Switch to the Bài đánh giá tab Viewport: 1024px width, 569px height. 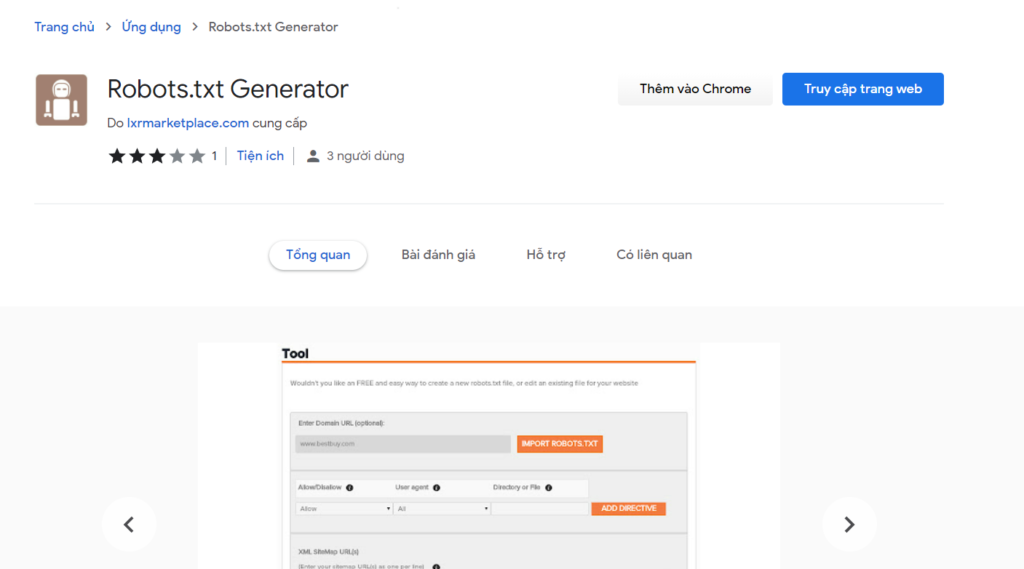[438, 255]
